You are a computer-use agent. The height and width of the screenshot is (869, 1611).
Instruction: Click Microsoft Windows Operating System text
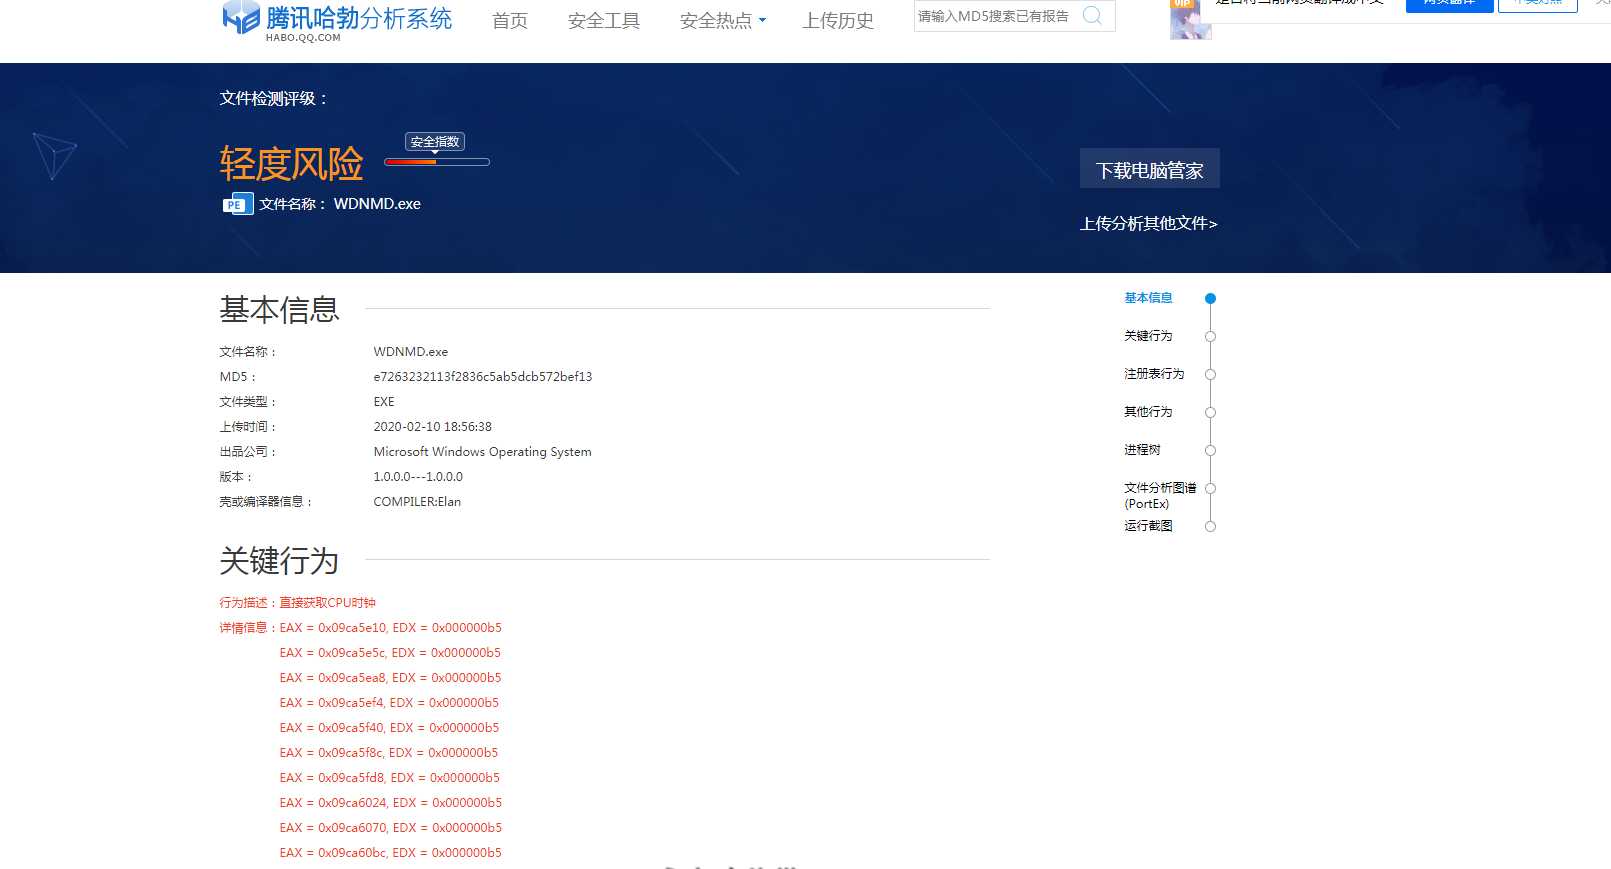tap(483, 452)
